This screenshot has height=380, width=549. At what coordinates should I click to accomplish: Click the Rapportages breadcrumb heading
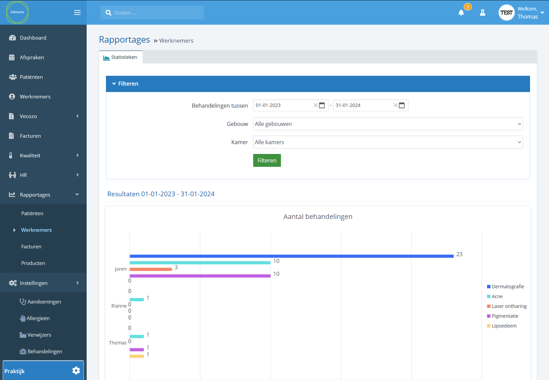124,40
